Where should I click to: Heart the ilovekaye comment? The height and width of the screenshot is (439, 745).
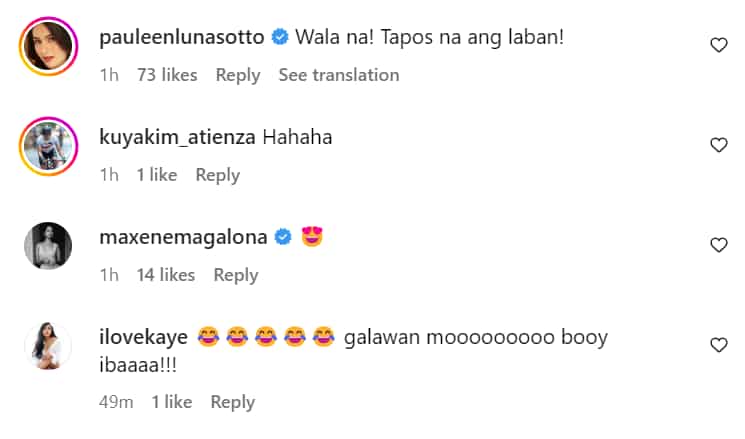(719, 344)
